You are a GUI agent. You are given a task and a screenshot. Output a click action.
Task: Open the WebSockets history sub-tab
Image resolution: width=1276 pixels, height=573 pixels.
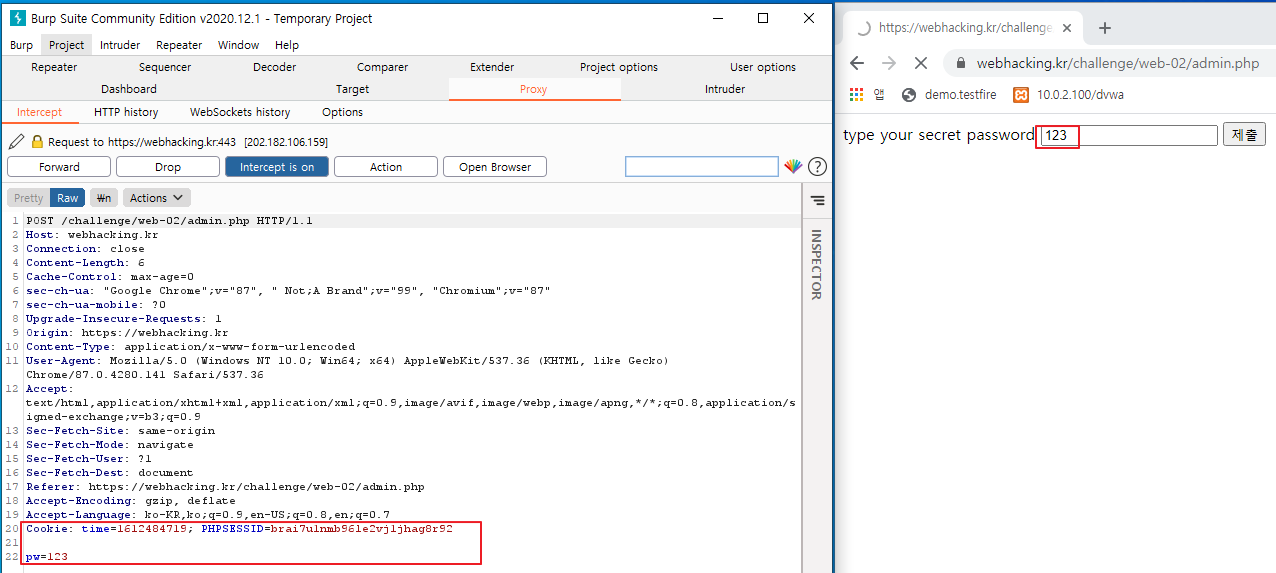(240, 112)
